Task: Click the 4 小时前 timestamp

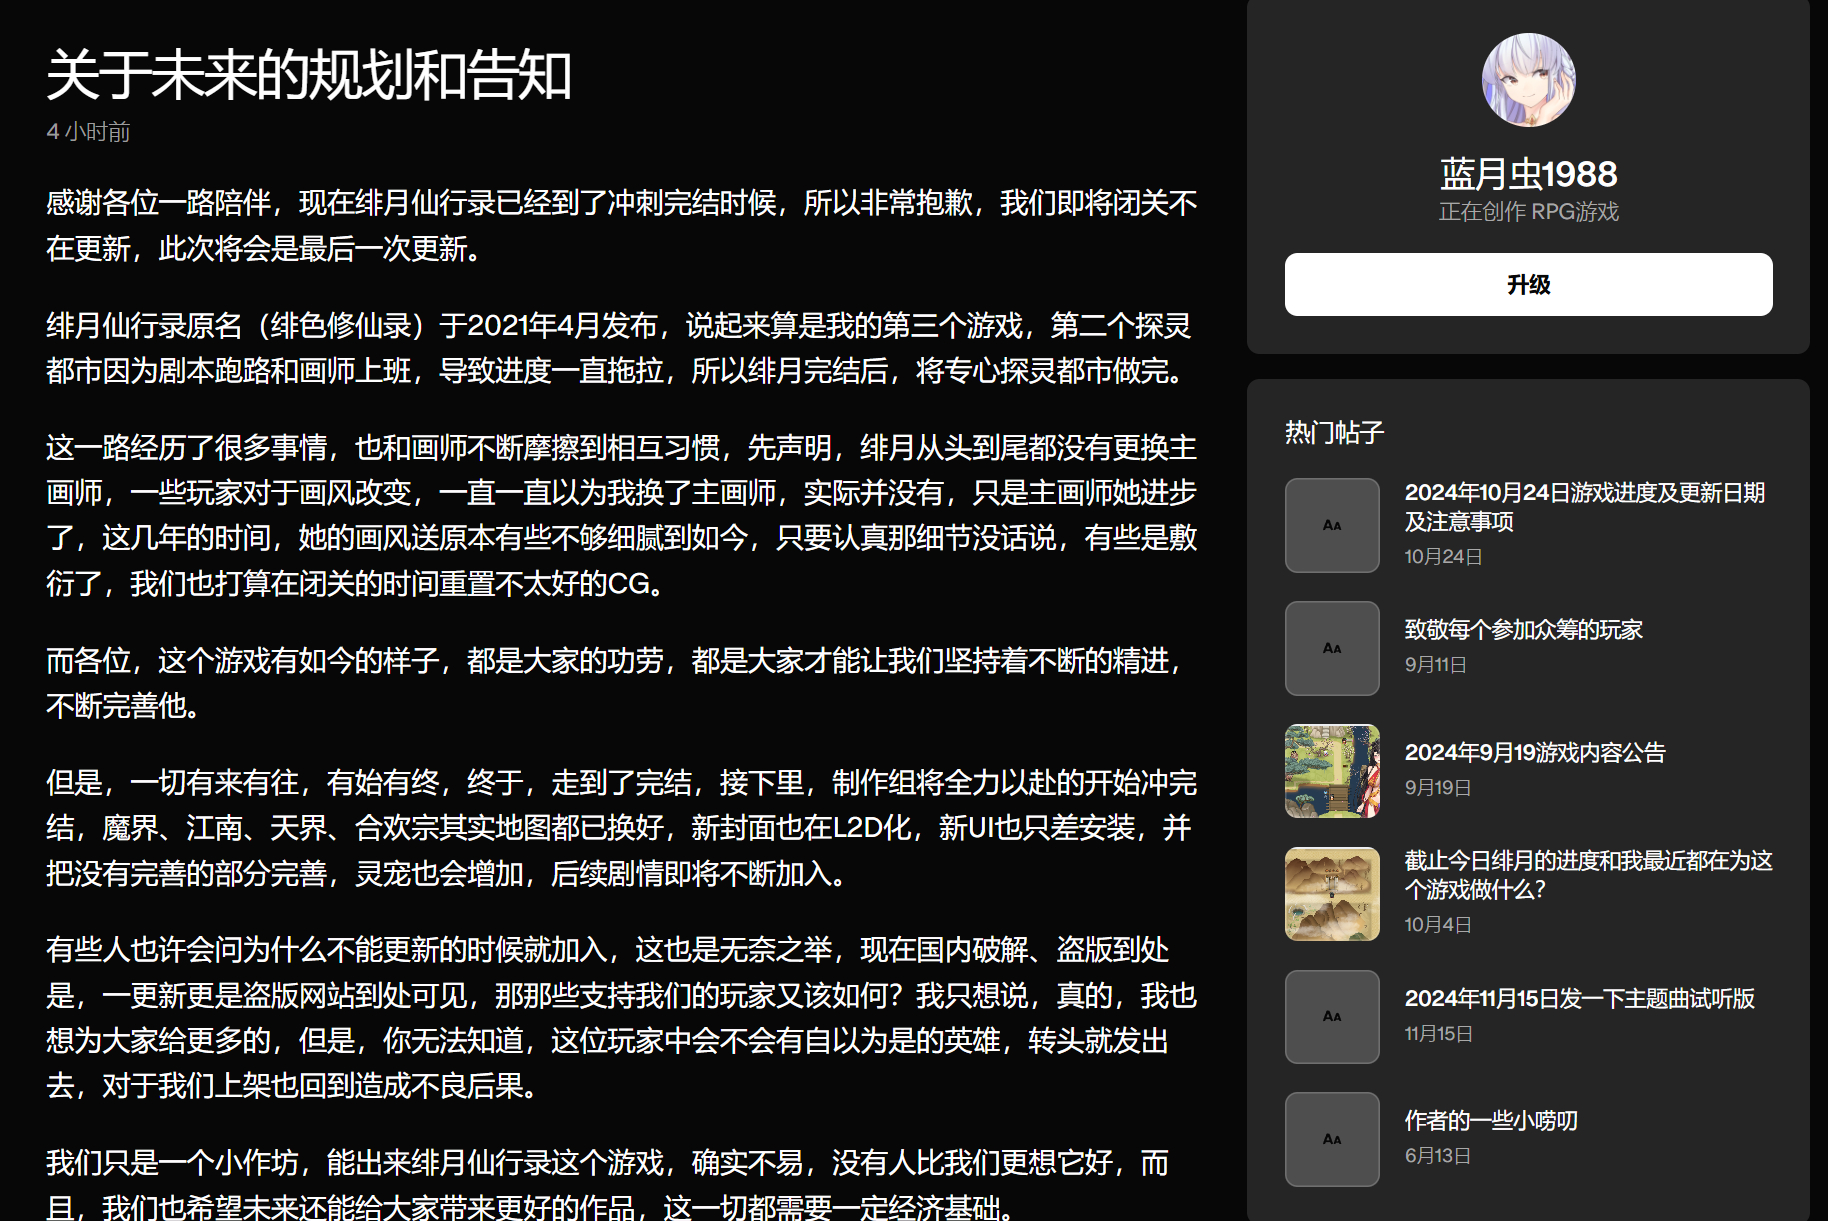Action: (88, 132)
